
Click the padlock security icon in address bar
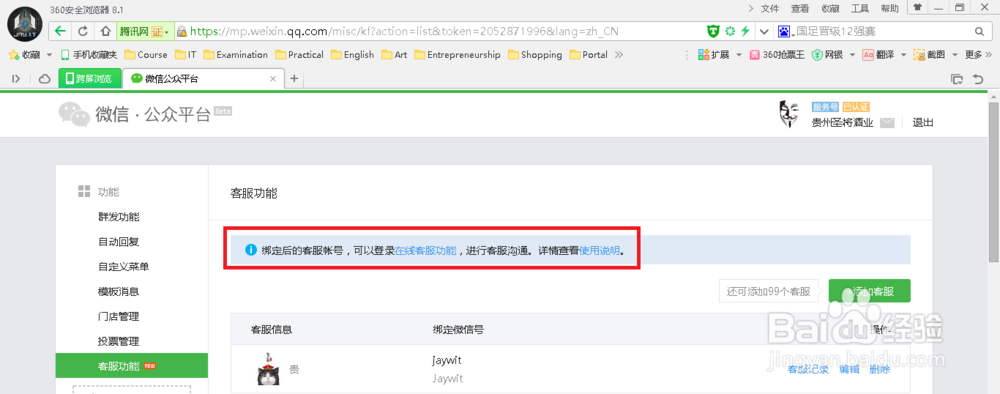pos(182,31)
